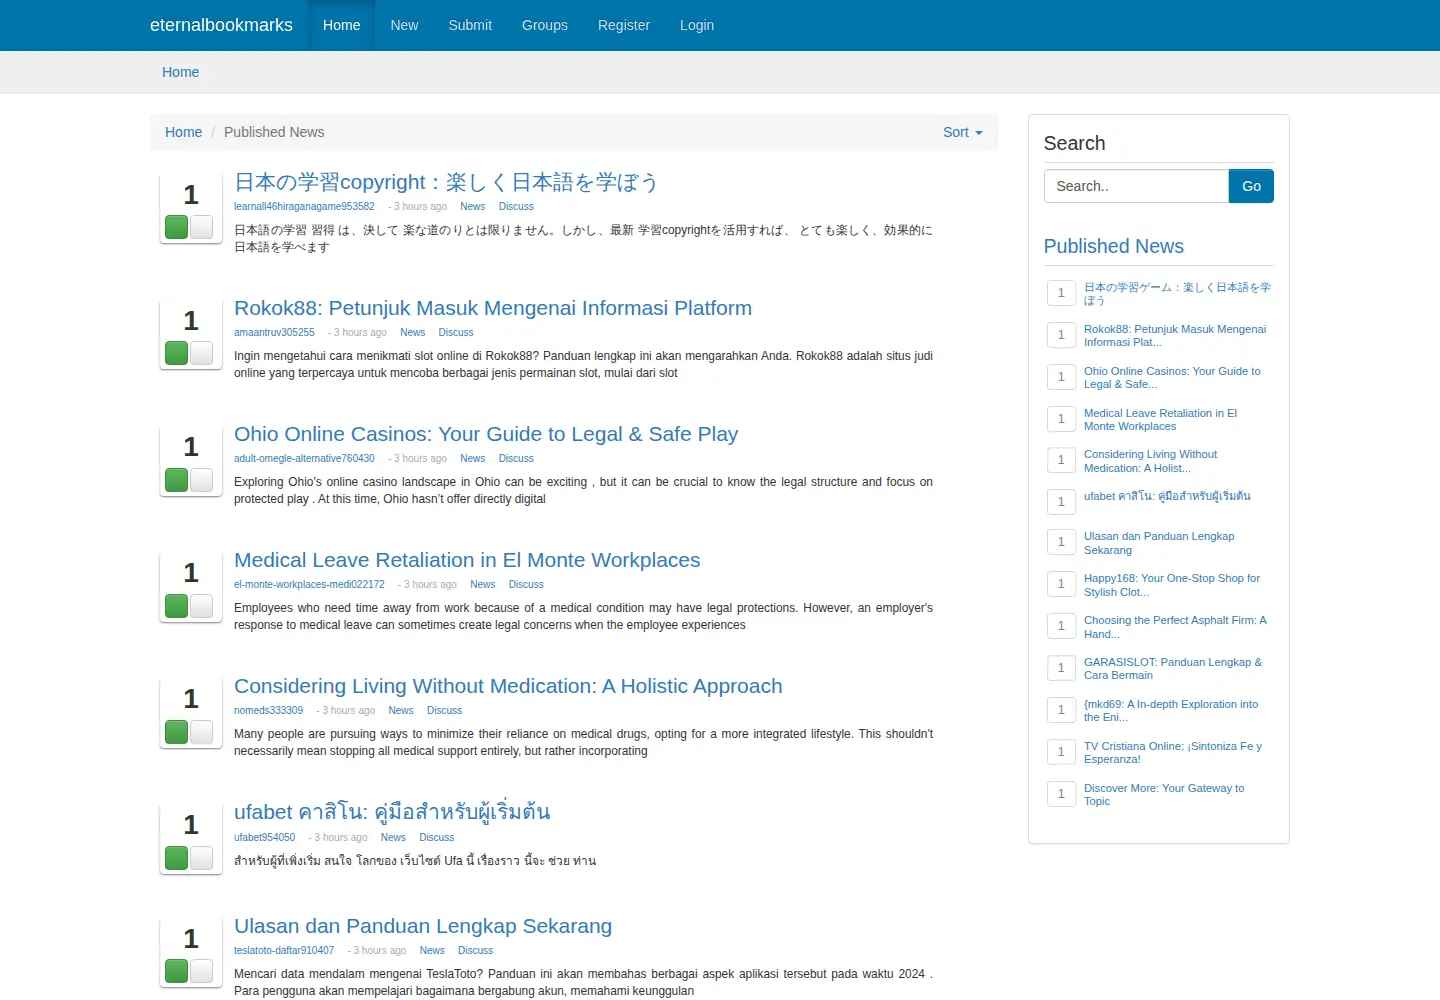
Task: Downvote the Ohio Online Casinos story
Action: (202, 479)
